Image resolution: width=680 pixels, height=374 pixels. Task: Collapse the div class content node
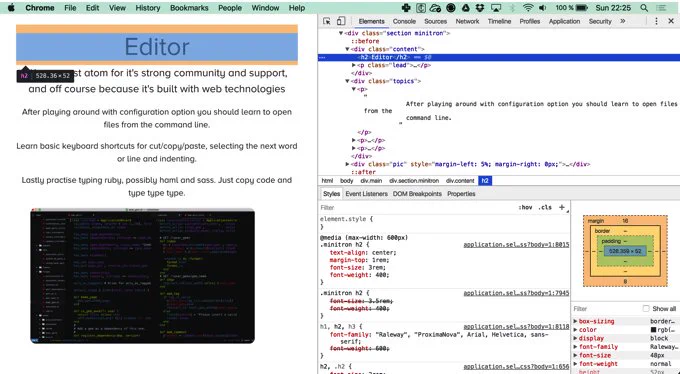click(347, 49)
